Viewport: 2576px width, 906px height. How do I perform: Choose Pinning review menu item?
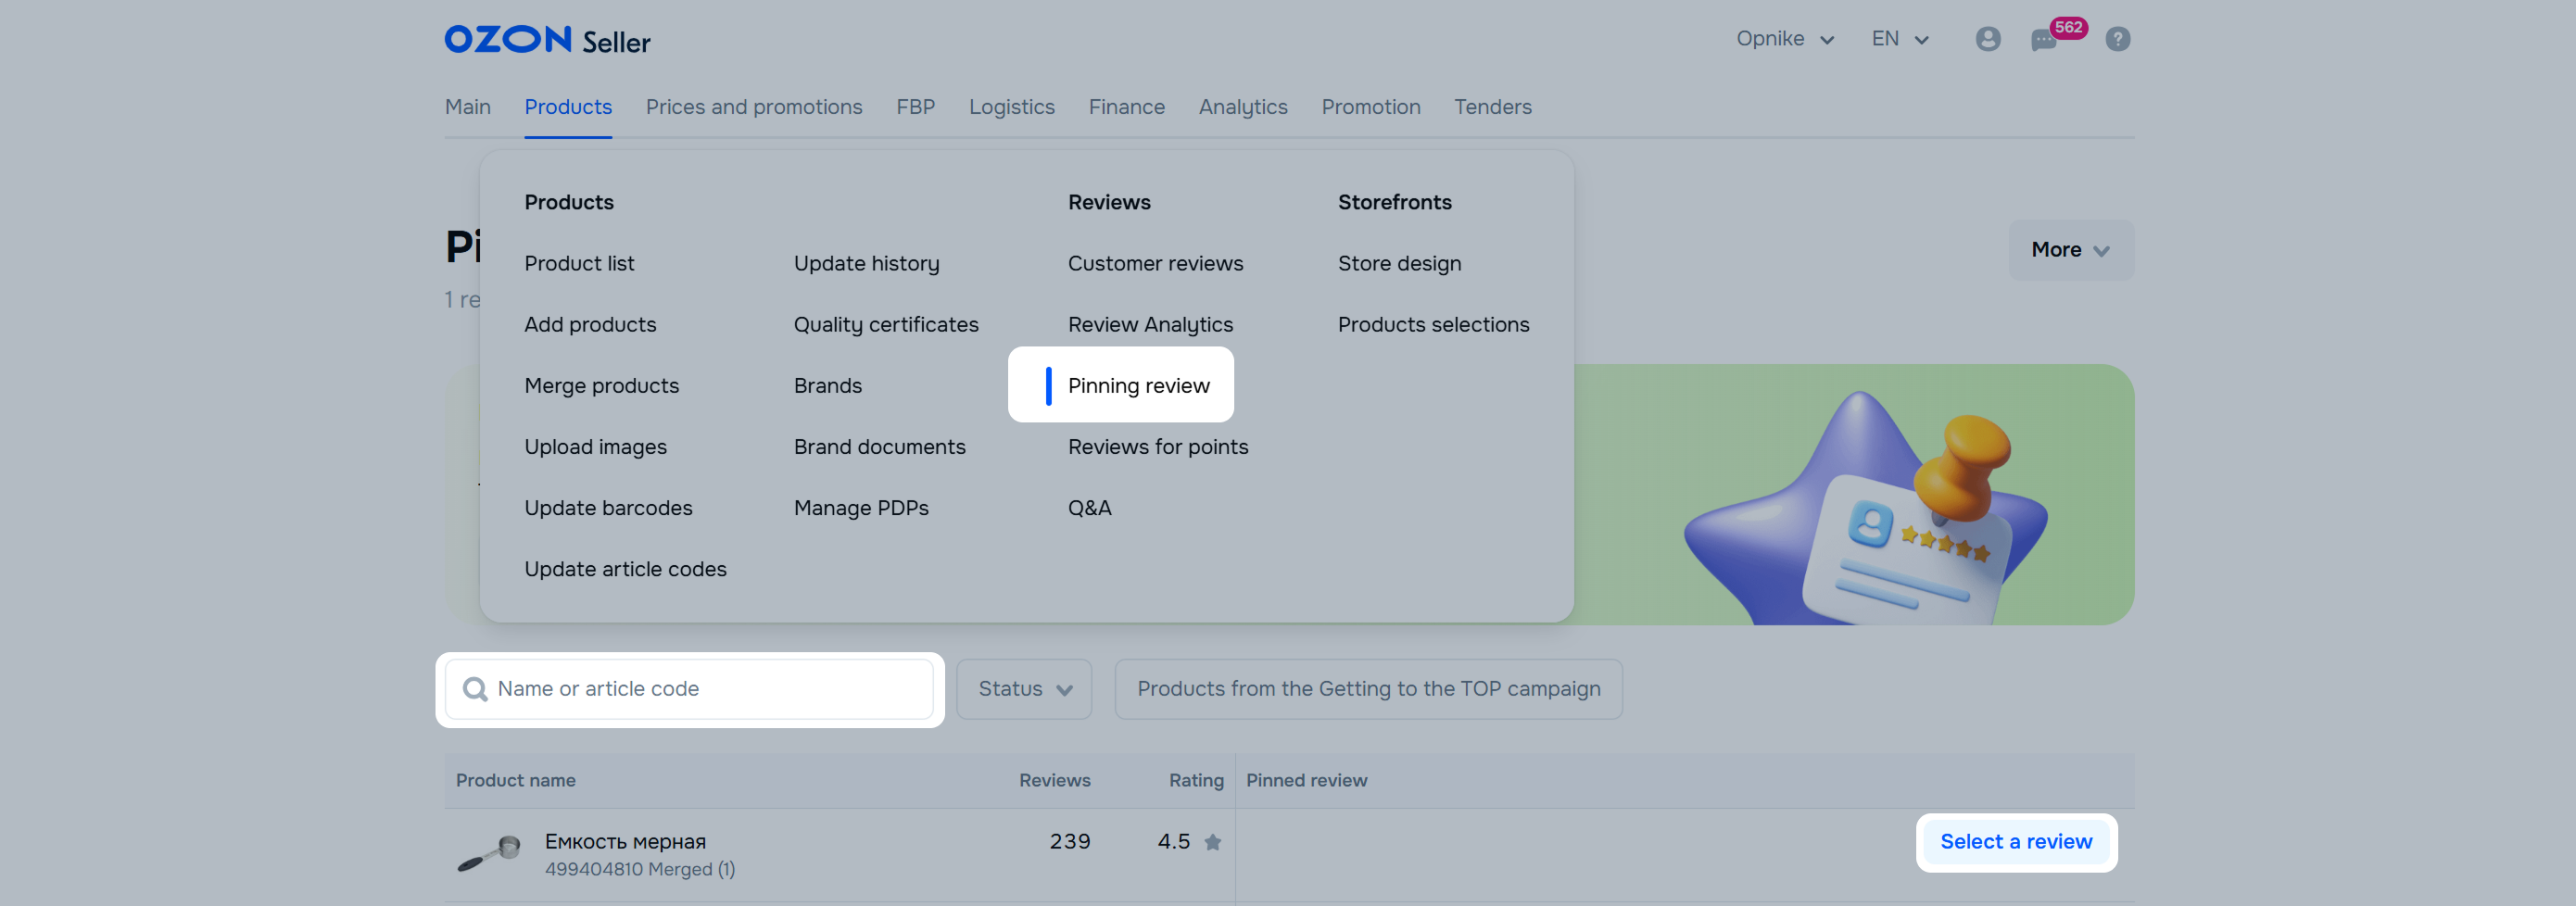1138,386
